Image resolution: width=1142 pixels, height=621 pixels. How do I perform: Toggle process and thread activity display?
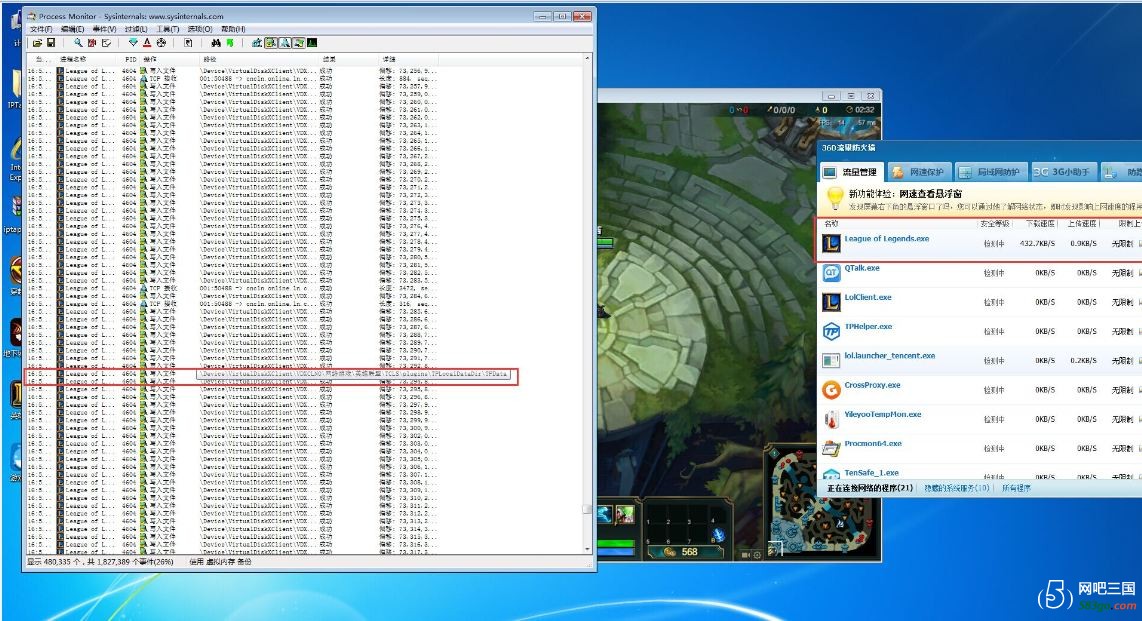[x=299, y=43]
